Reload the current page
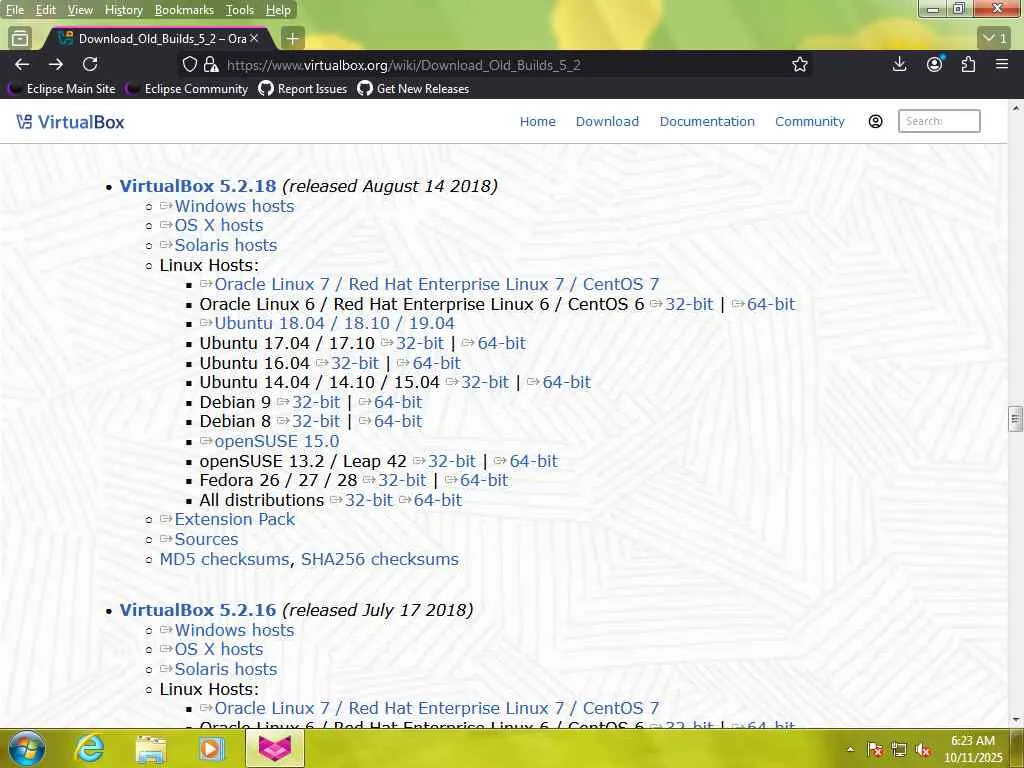The width and height of the screenshot is (1024, 768). 90,64
